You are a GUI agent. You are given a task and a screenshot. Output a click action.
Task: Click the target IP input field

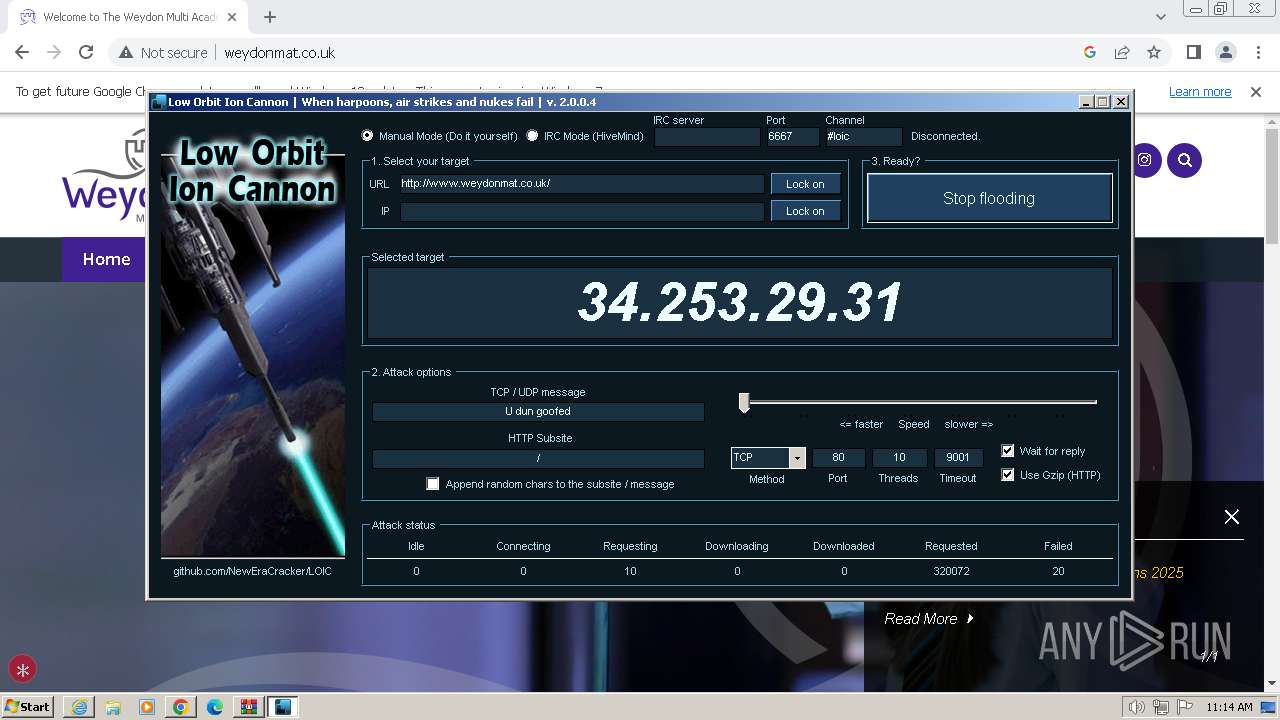(x=582, y=211)
